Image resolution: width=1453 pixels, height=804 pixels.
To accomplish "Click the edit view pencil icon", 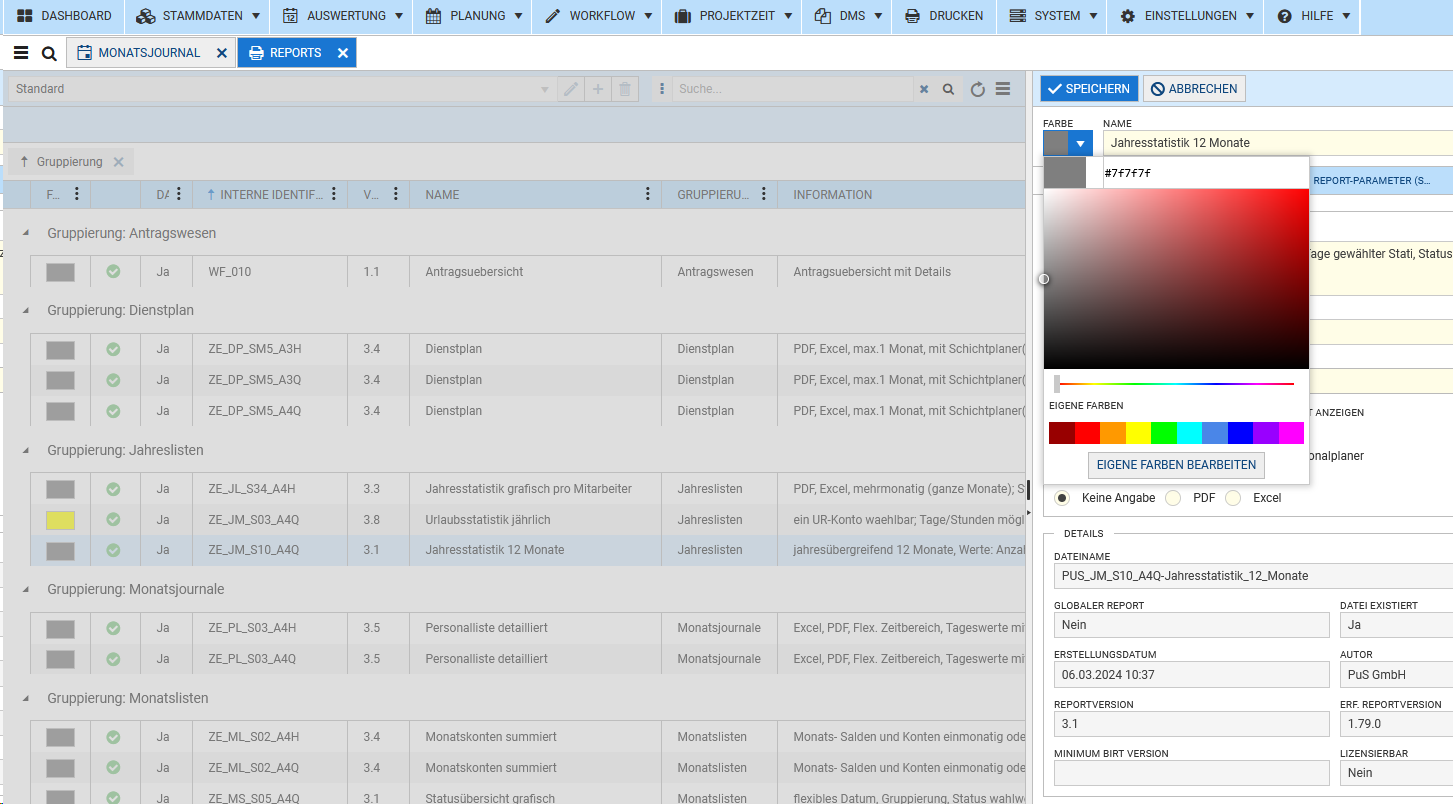I will [x=571, y=89].
